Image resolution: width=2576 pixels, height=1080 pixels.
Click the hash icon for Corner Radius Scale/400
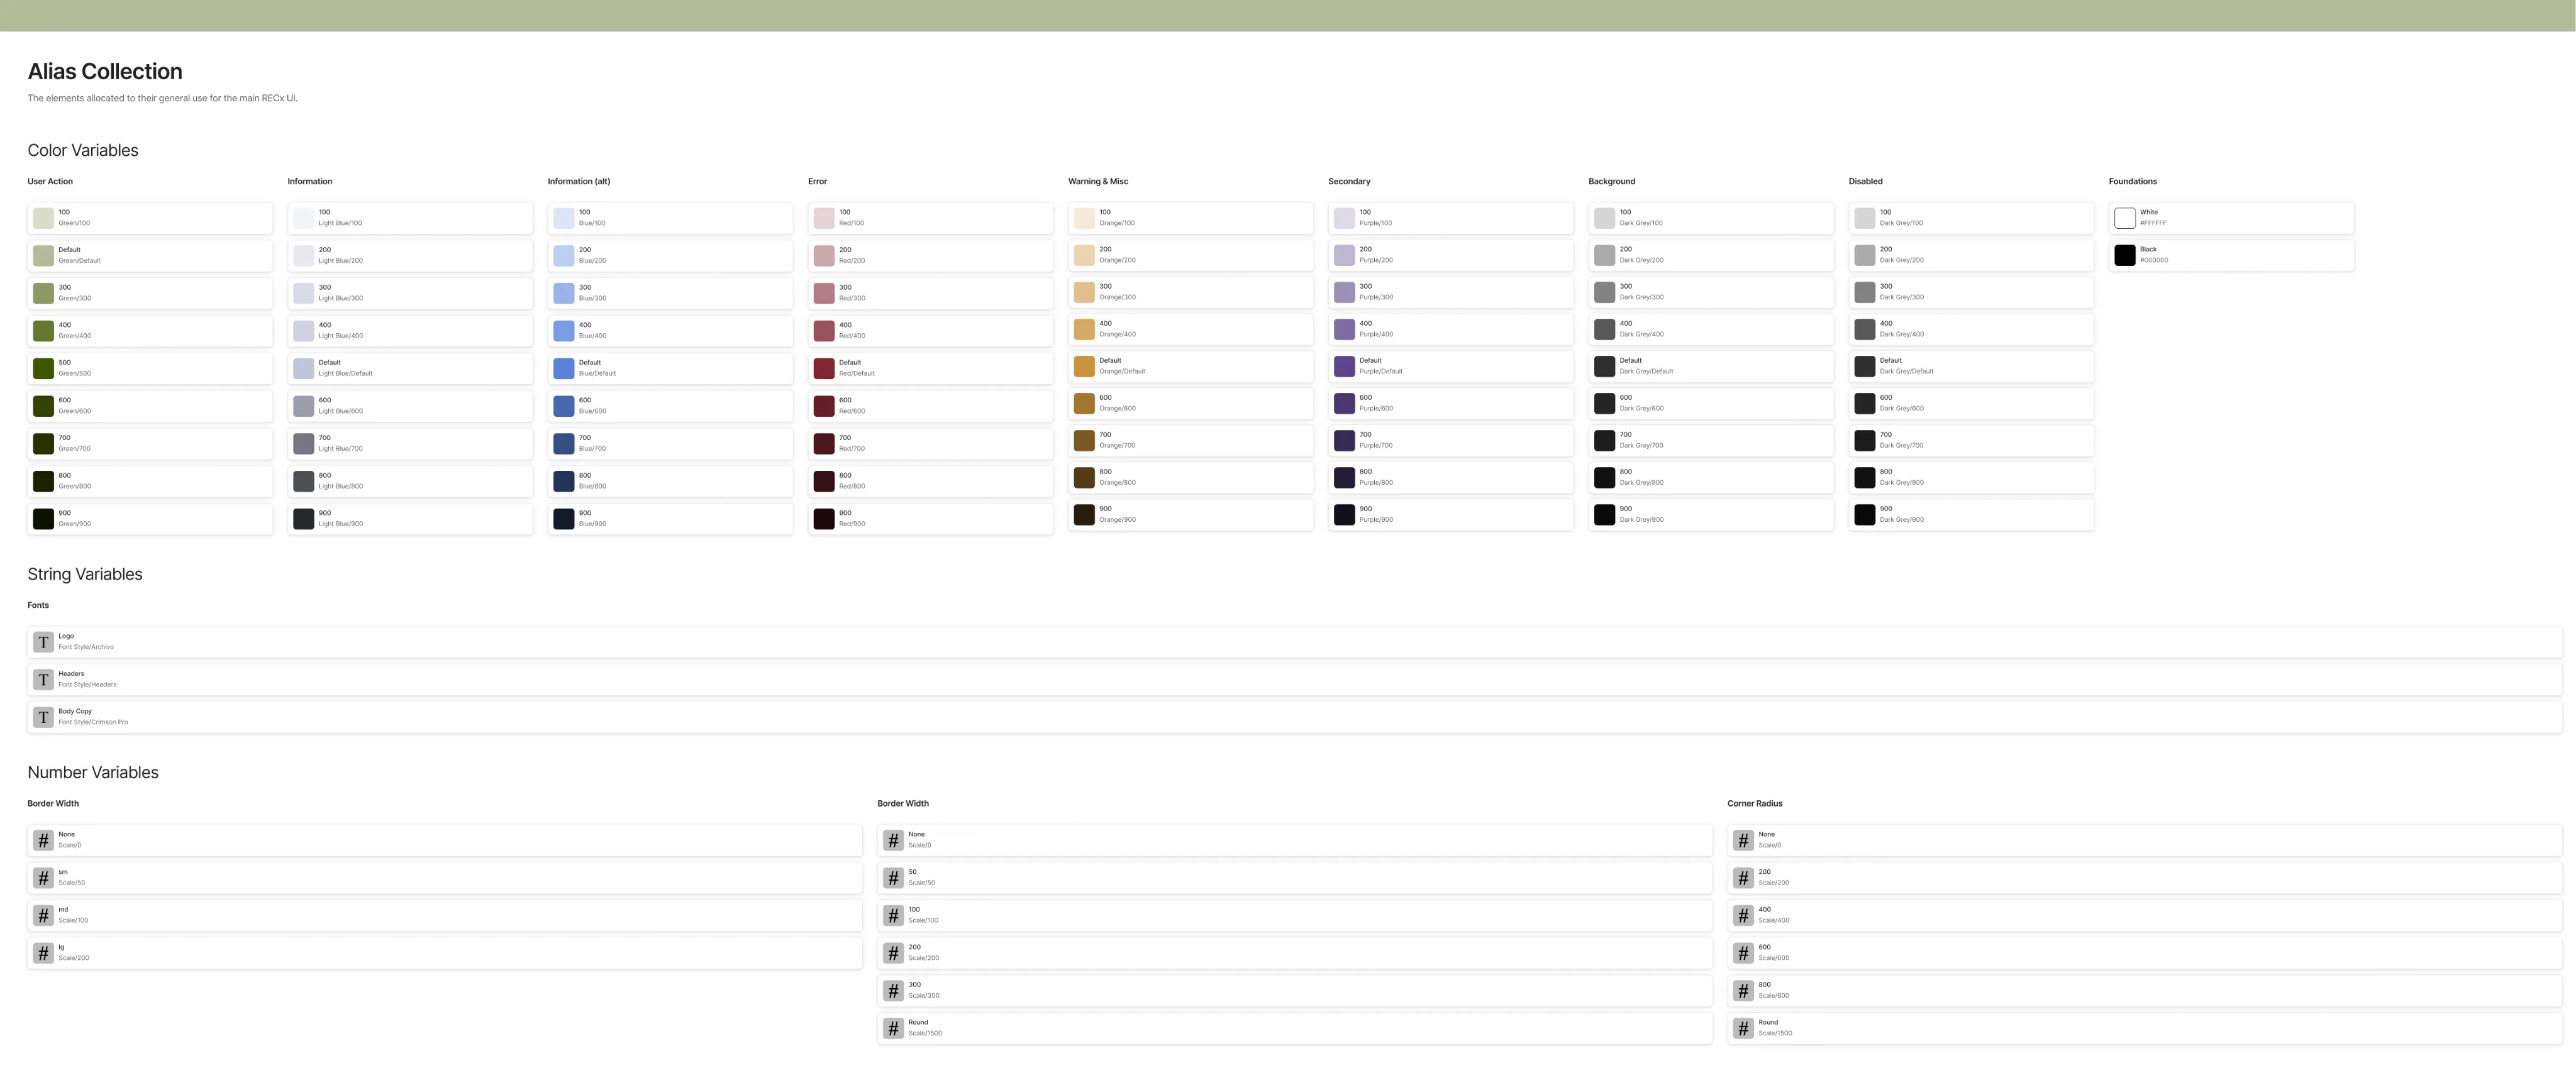pos(1743,916)
